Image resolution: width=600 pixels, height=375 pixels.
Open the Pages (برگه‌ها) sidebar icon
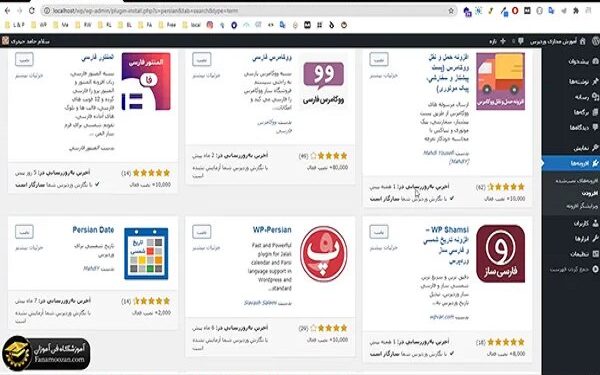pyautogui.click(x=595, y=112)
